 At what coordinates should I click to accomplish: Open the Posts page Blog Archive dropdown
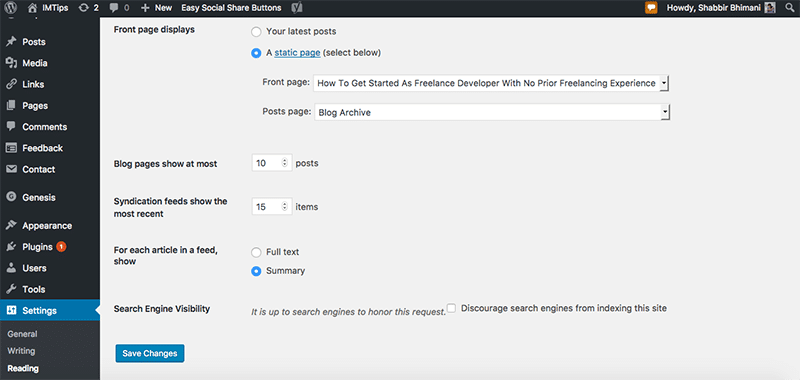492,112
